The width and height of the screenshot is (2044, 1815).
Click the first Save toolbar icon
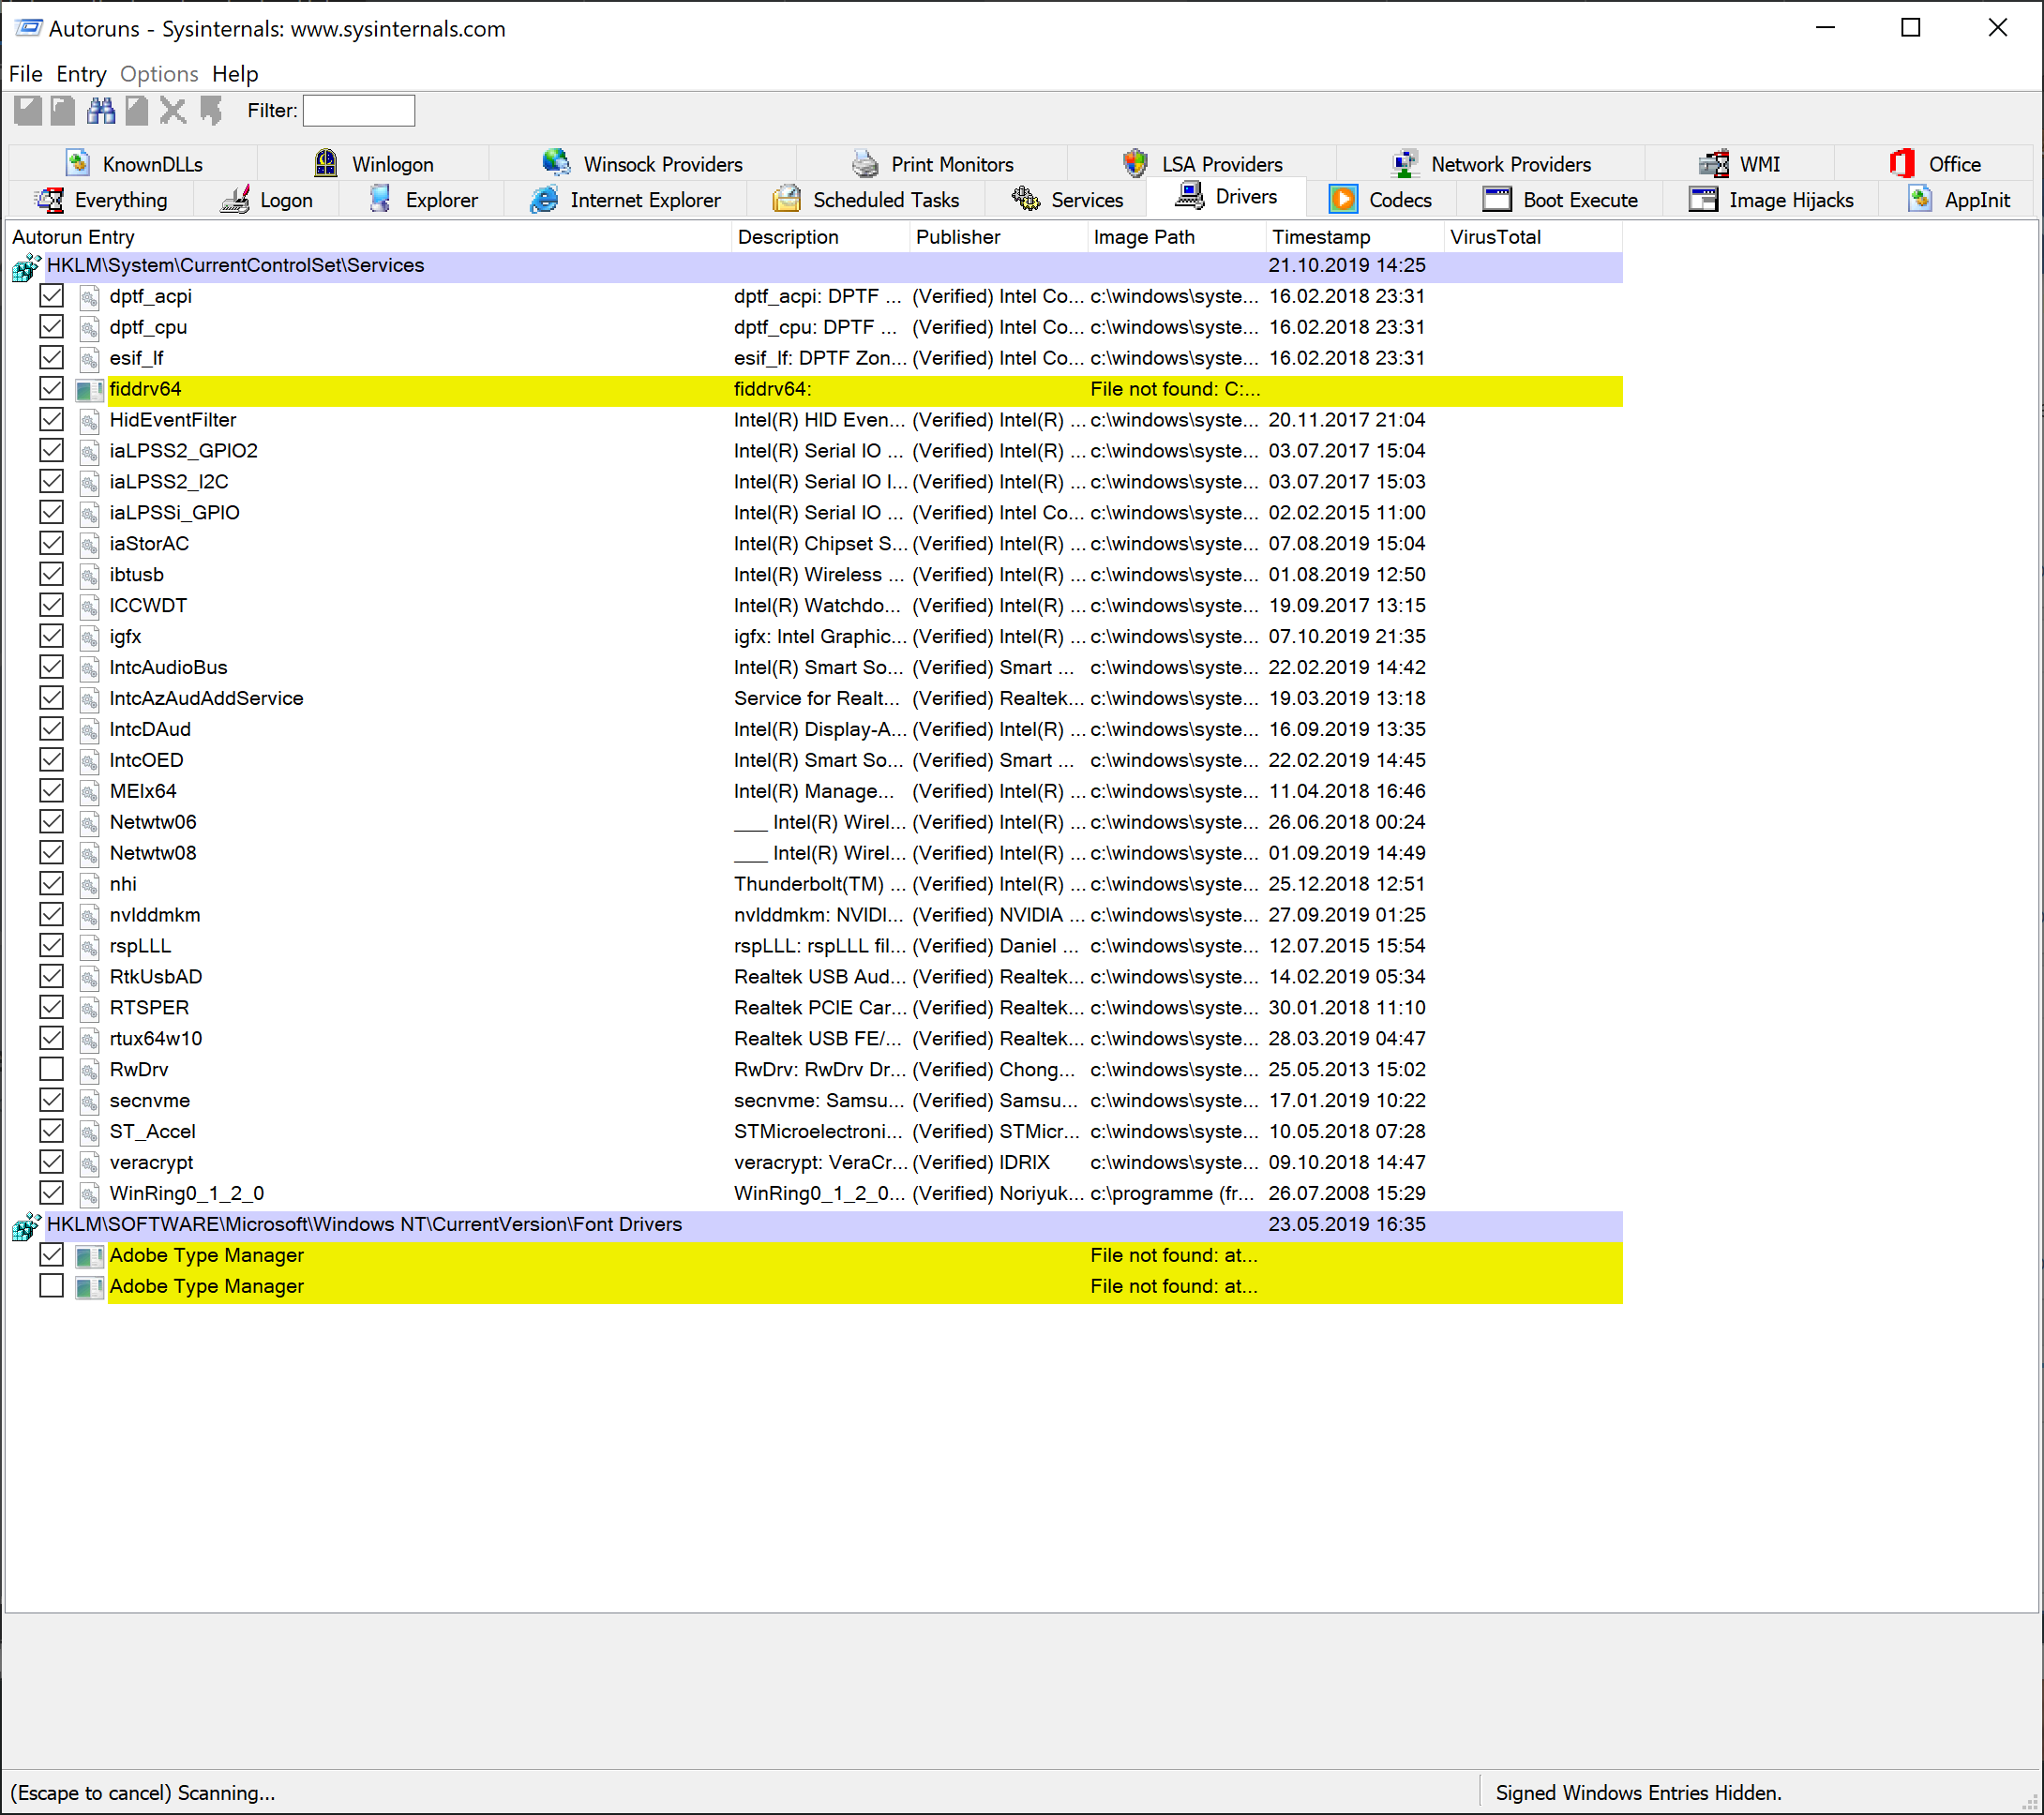pyautogui.click(x=28, y=111)
